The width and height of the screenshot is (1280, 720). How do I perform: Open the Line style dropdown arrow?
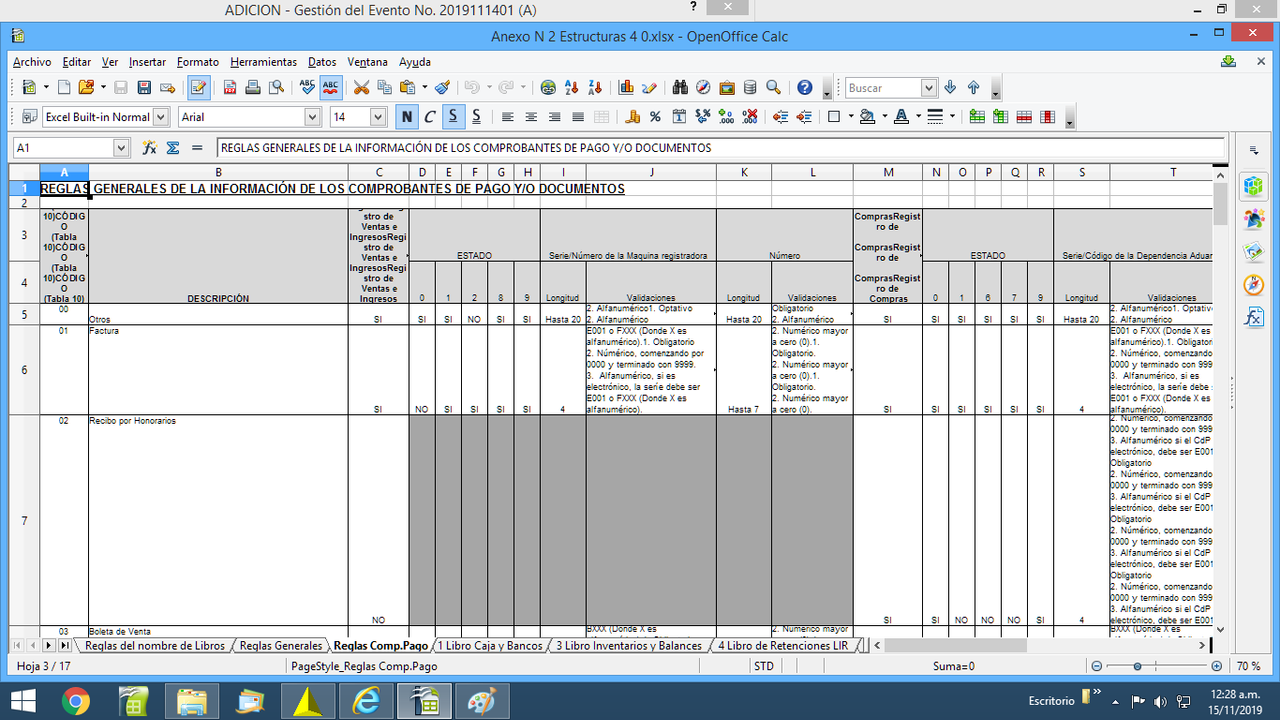[952, 117]
